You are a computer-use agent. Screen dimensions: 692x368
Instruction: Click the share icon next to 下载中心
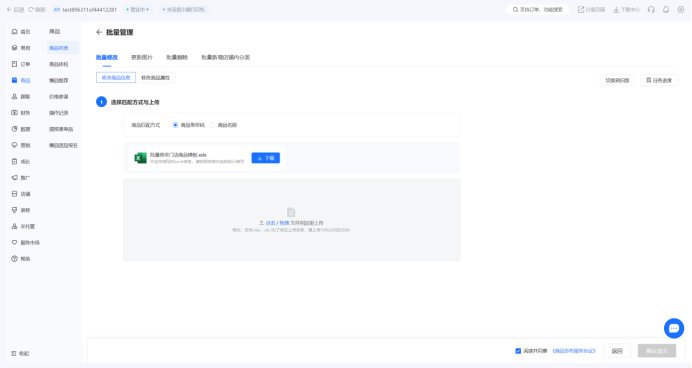pyautogui.click(x=581, y=9)
